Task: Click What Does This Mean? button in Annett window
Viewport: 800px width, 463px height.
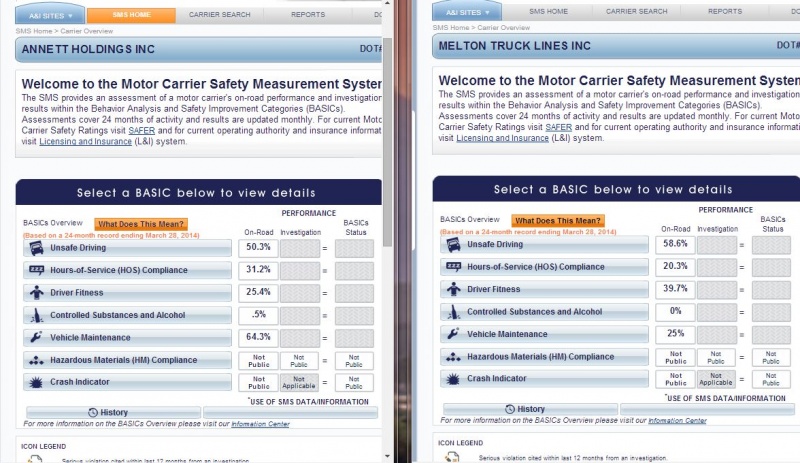Action: coord(141,224)
